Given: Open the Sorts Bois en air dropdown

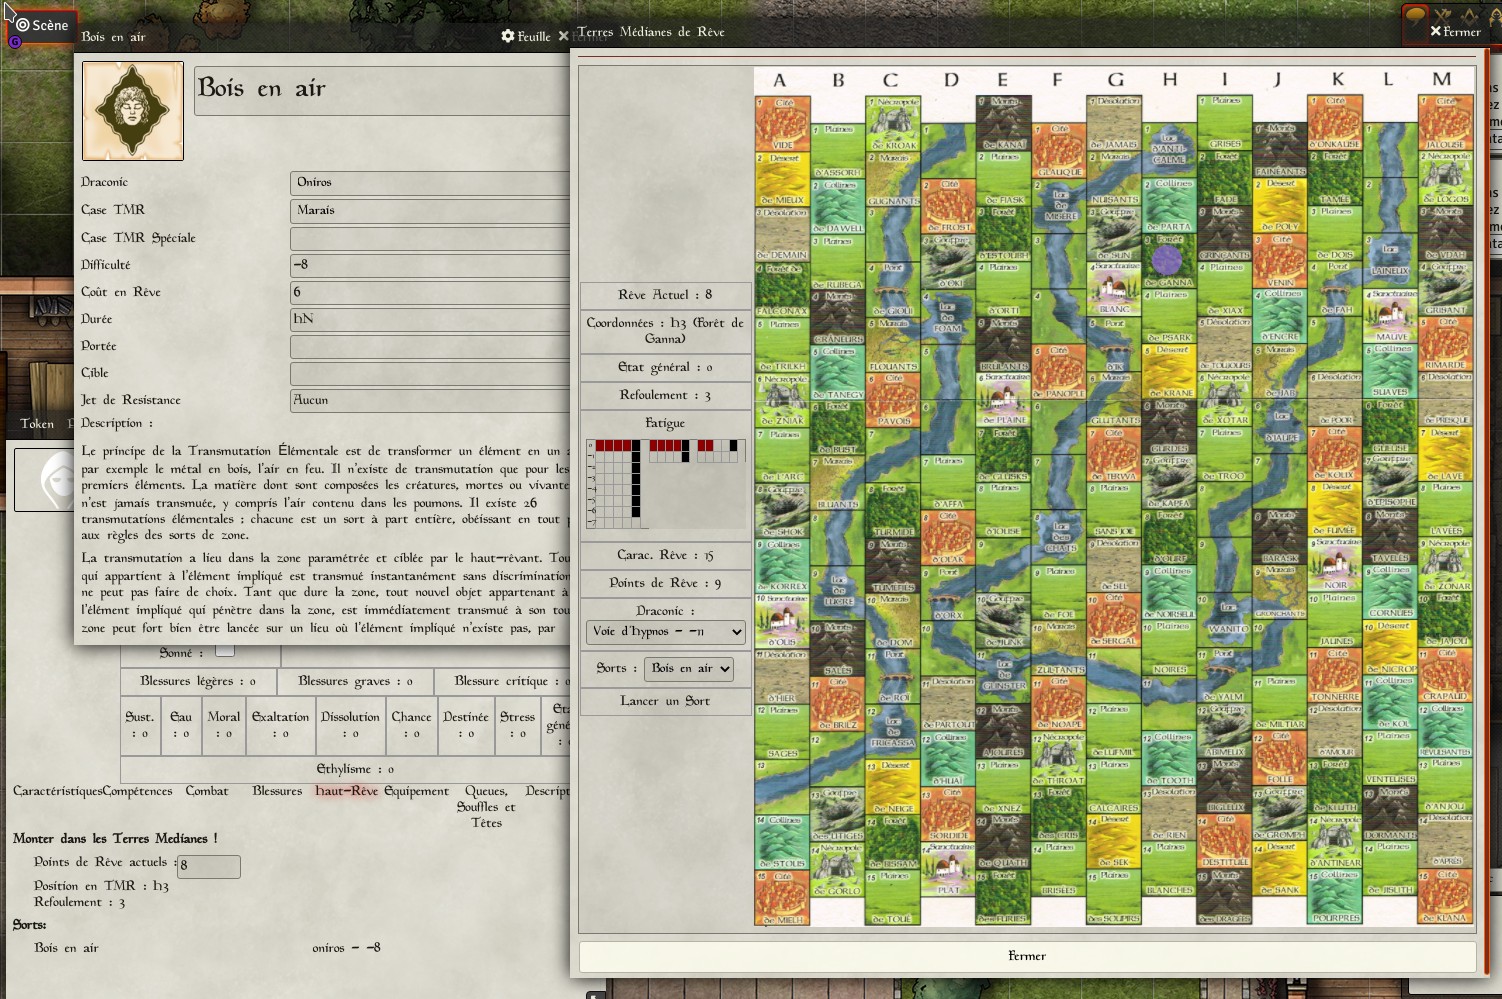Looking at the screenshot, I should (689, 668).
